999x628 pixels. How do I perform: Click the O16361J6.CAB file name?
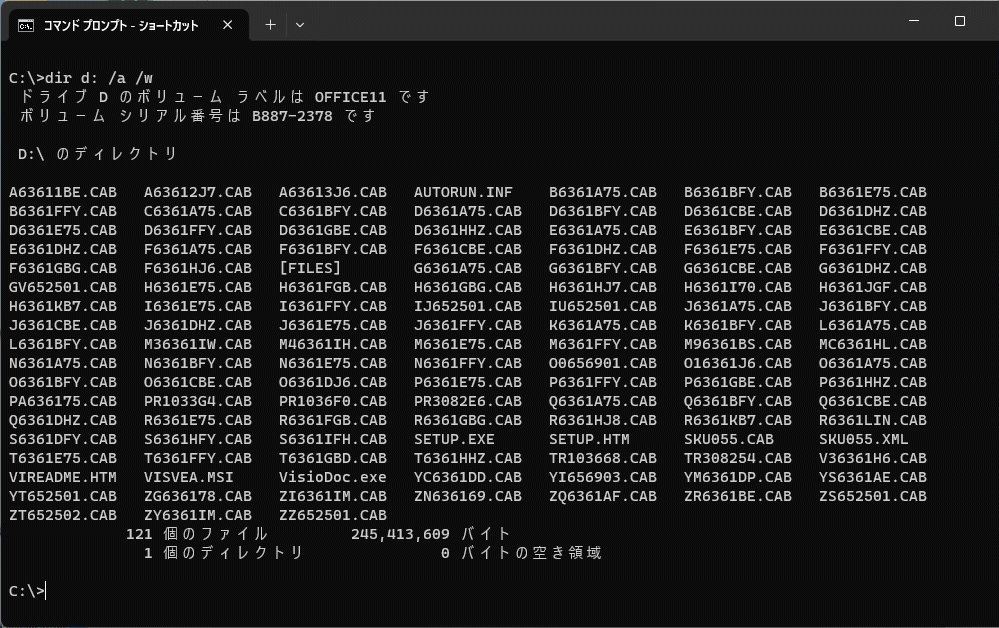738,363
